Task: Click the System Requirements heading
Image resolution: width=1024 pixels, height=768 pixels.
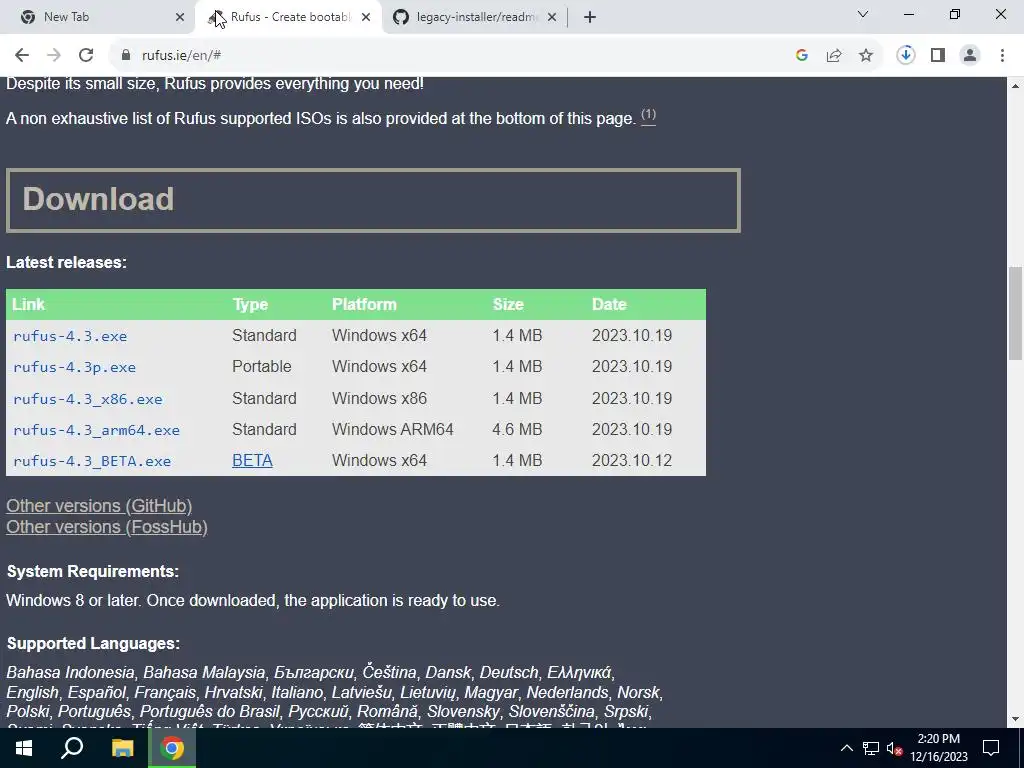Action: pos(93,571)
